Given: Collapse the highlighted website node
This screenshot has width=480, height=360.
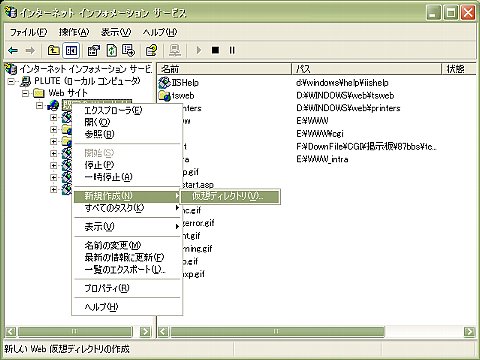Looking at the screenshot, I should click(x=39, y=105).
